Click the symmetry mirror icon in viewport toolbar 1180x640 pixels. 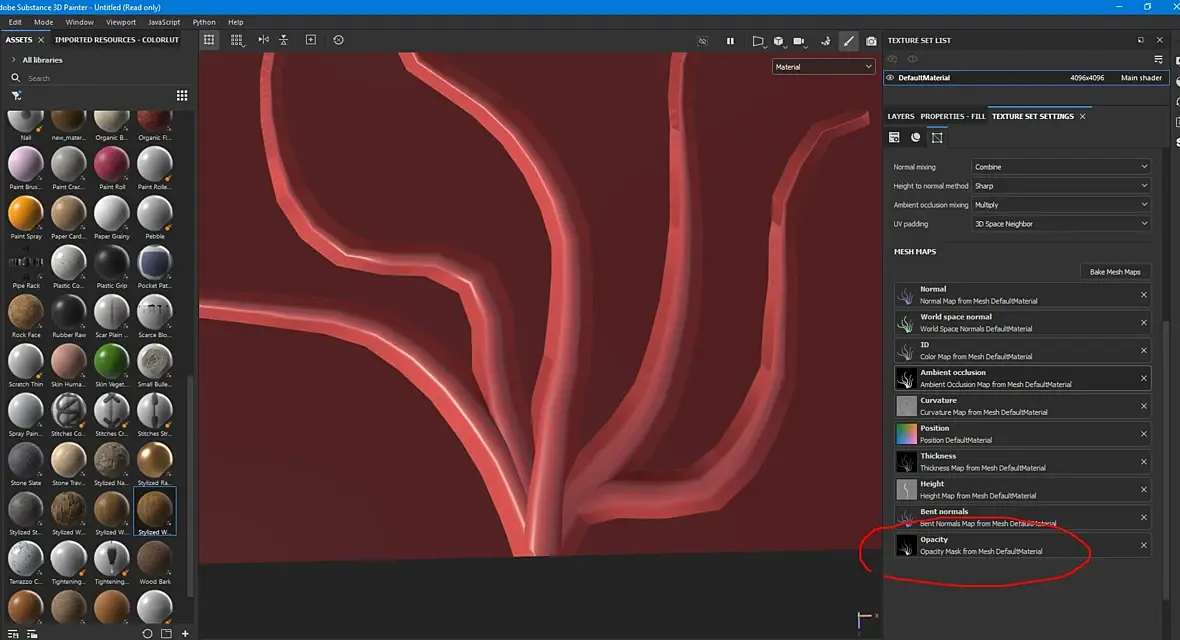[x=263, y=40]
